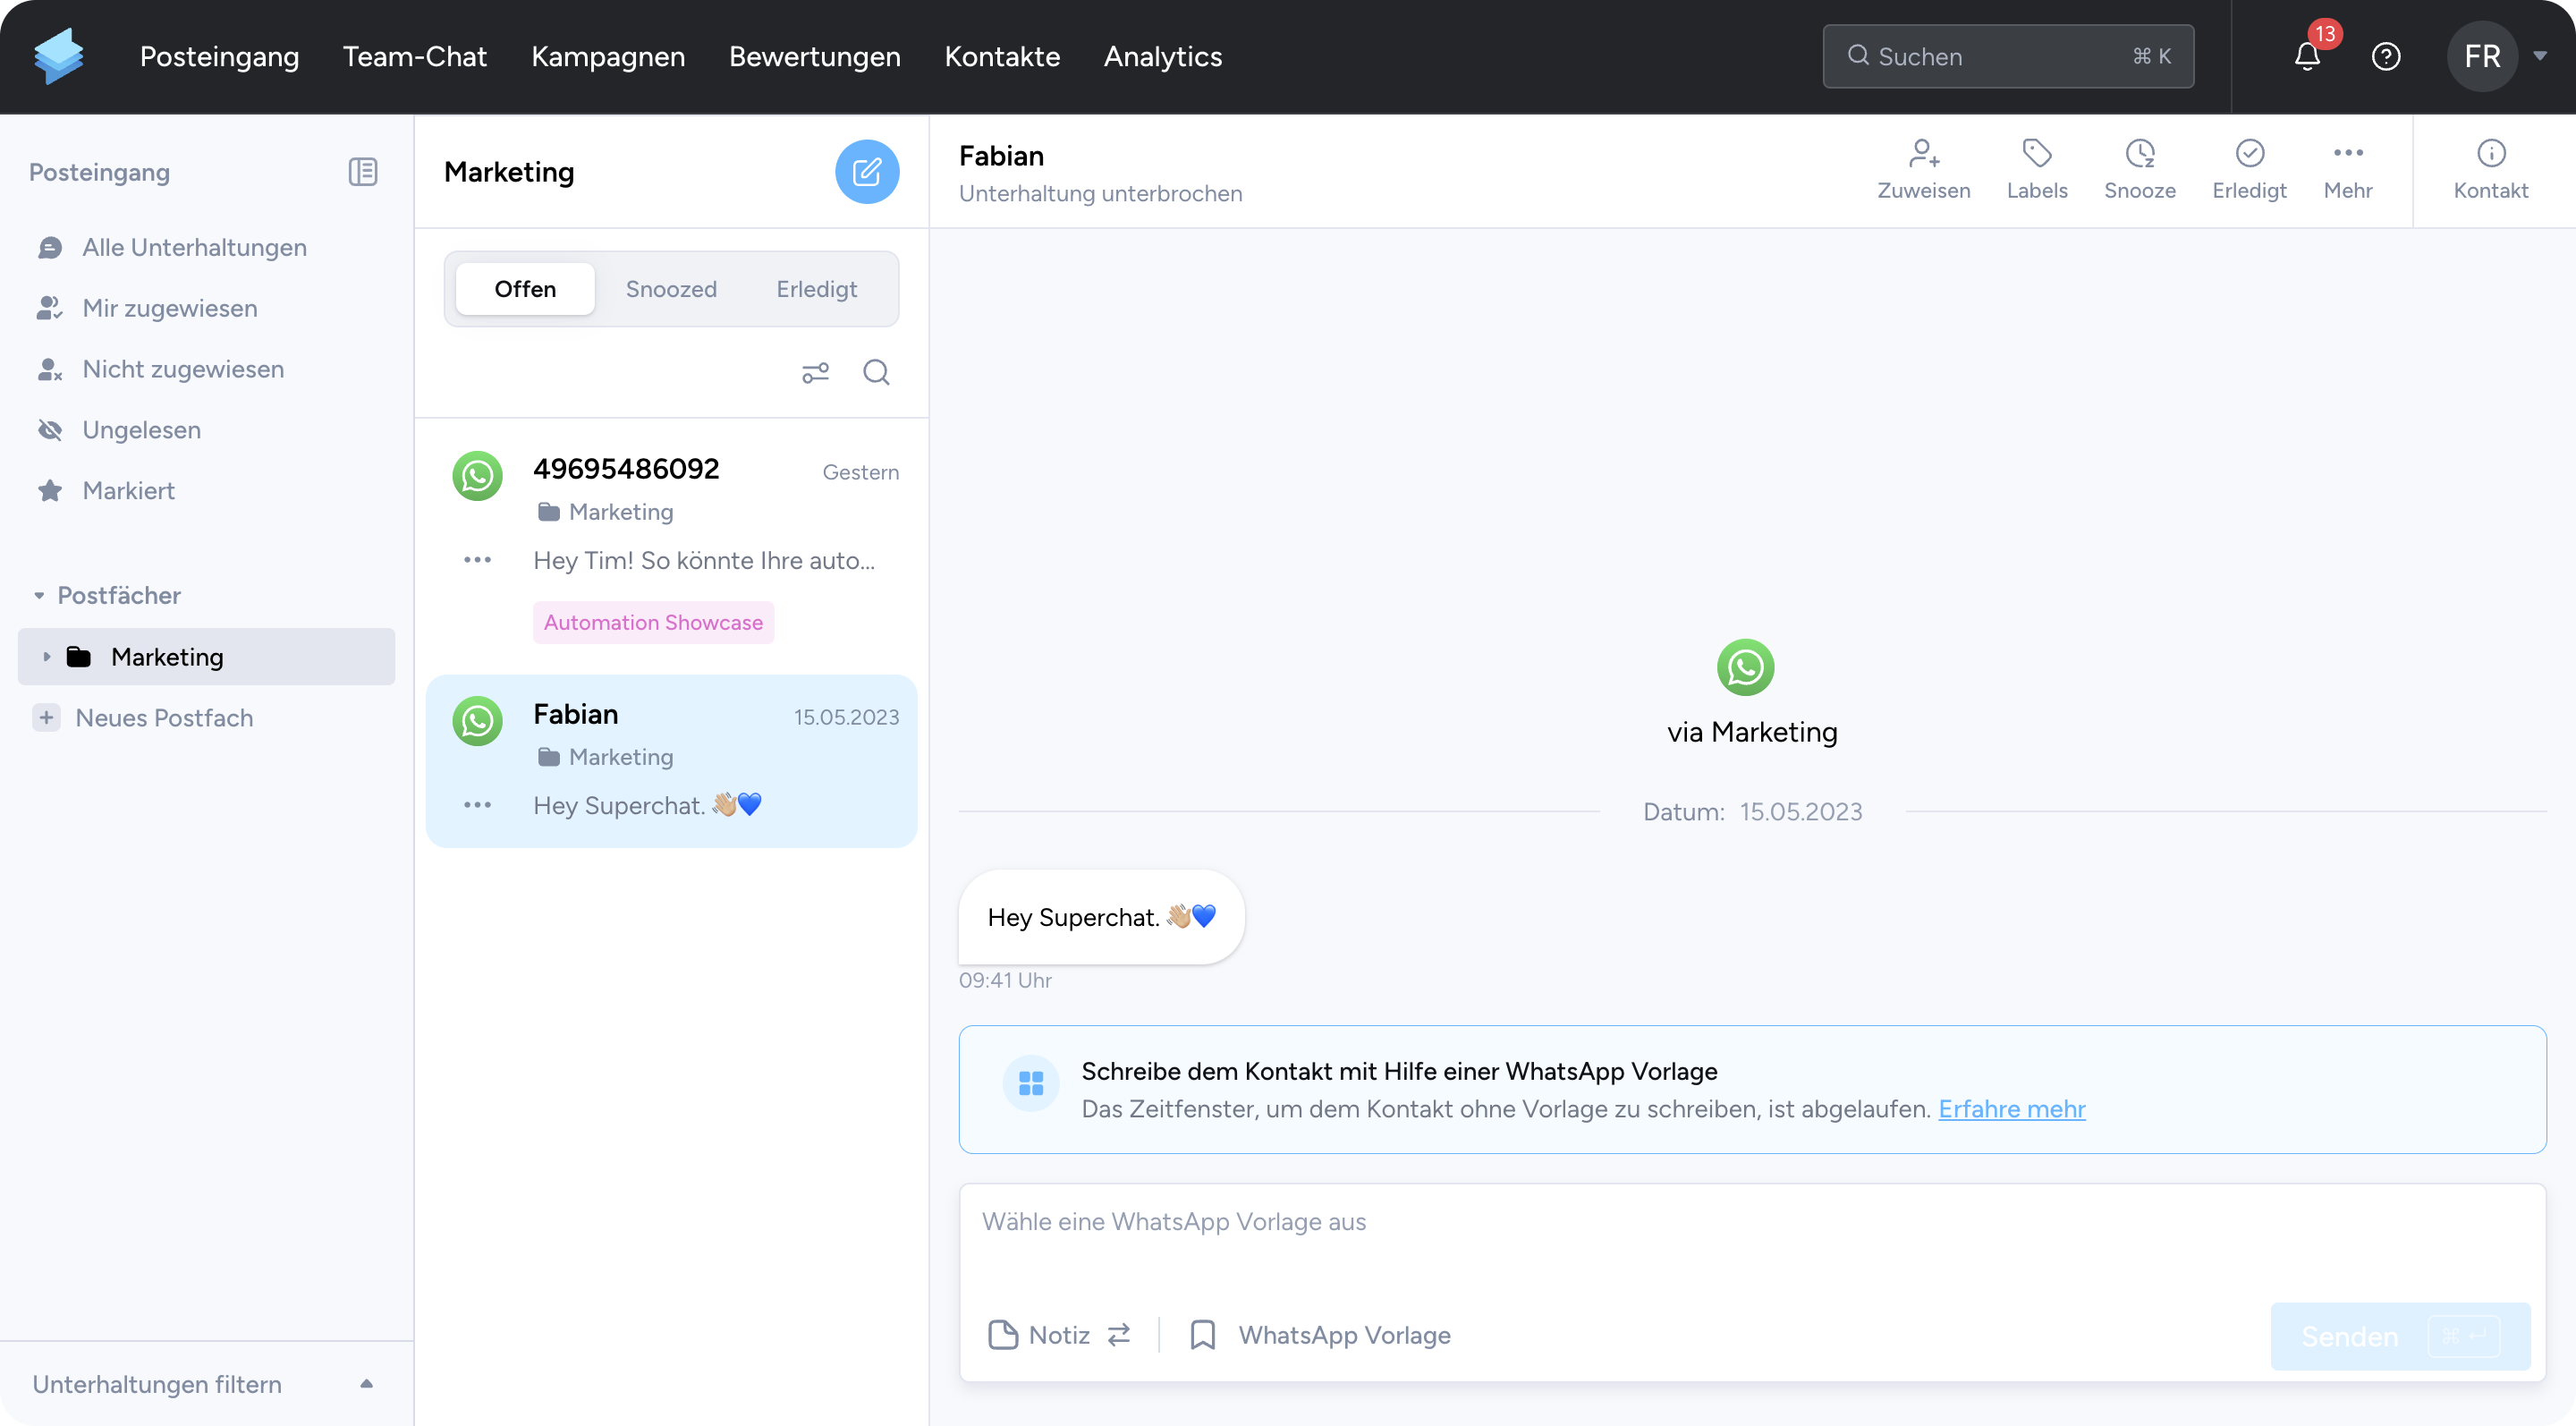The width and height of the screenshot is (2576, 1426).
Task: Open Kampagnen in the top navigation
Action: pos(608,56)
